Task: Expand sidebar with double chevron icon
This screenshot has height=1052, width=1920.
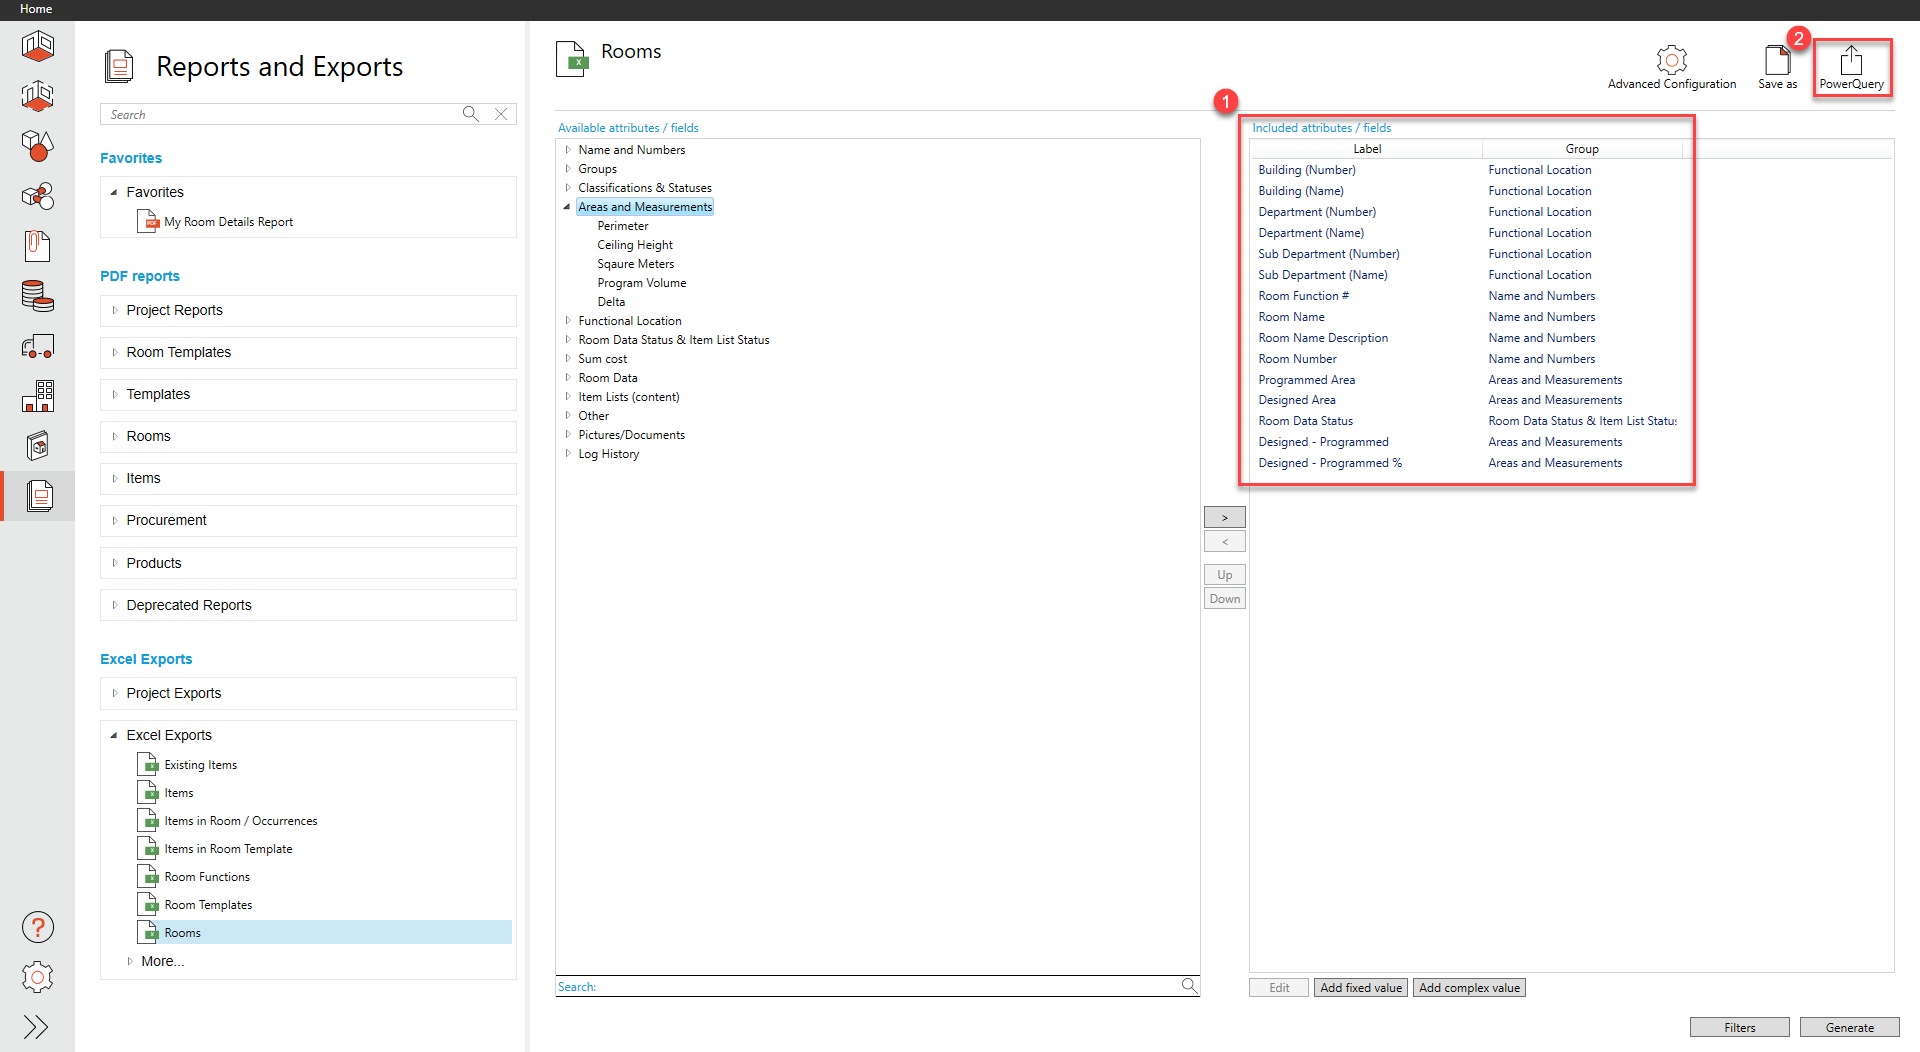Action: click(37, 1027)
